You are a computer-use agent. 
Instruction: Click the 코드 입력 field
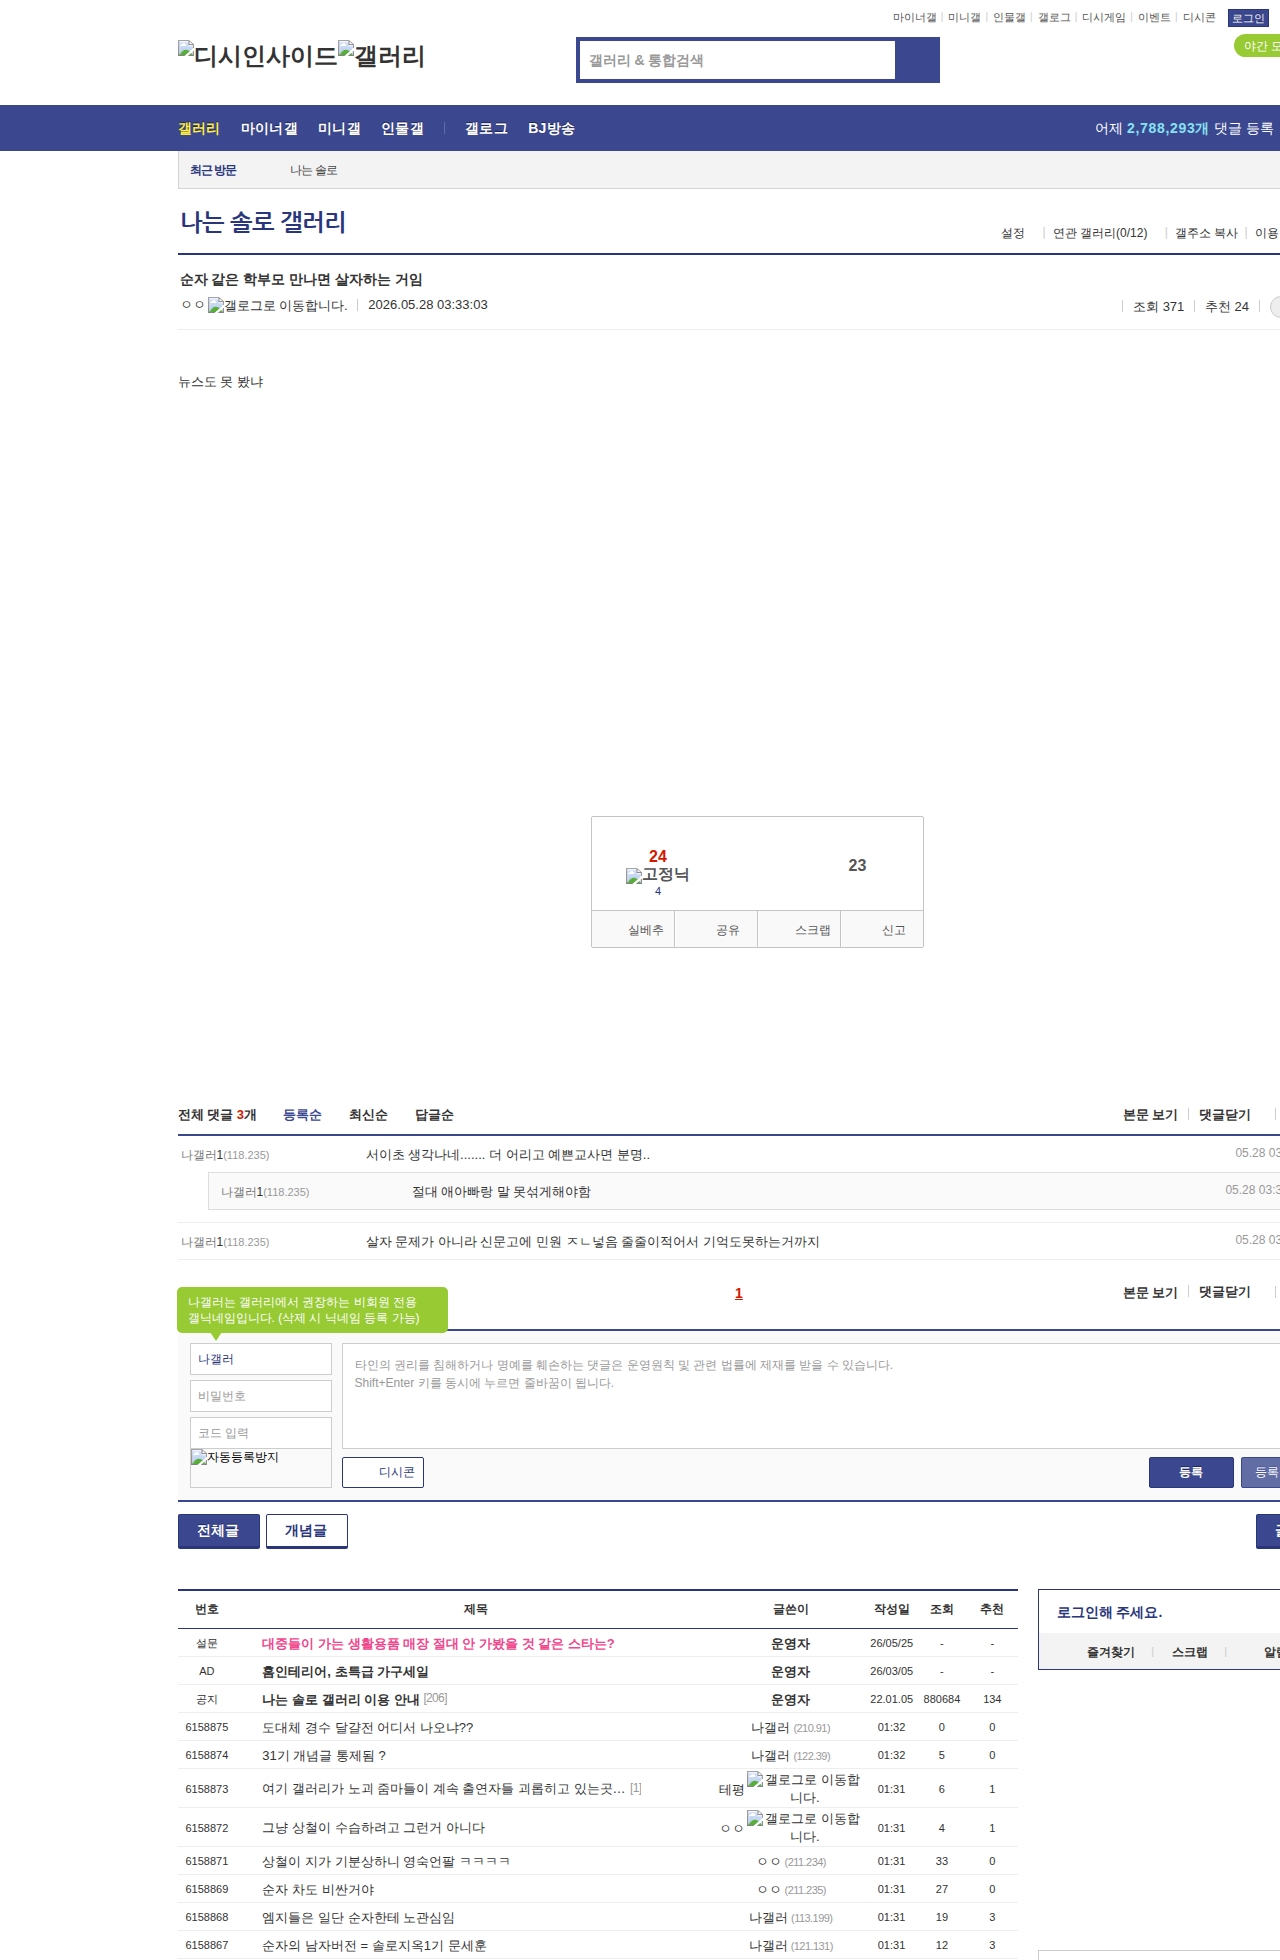260,1433
